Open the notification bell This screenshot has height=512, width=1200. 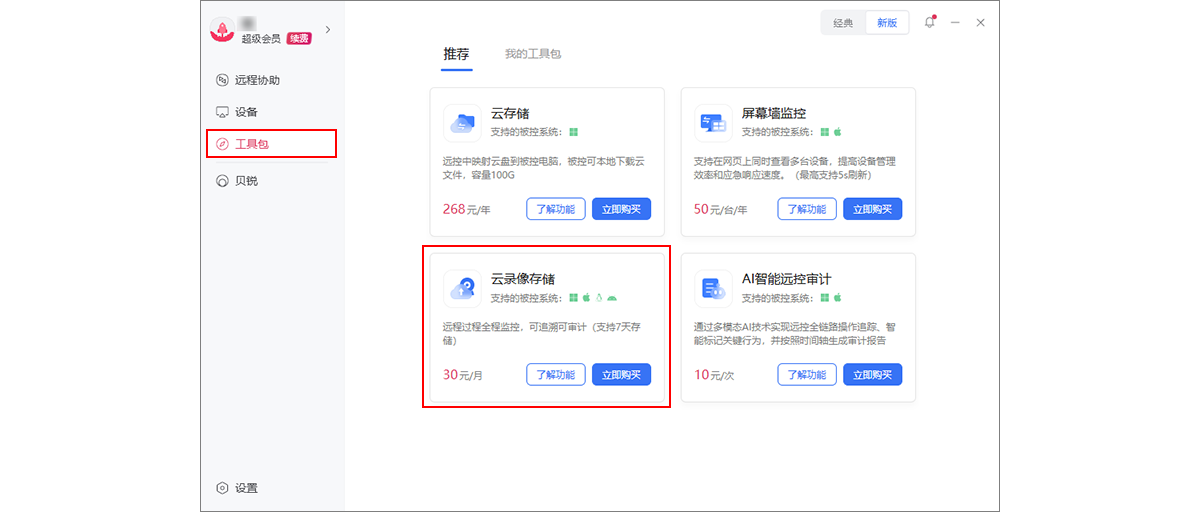pos(930,22)
